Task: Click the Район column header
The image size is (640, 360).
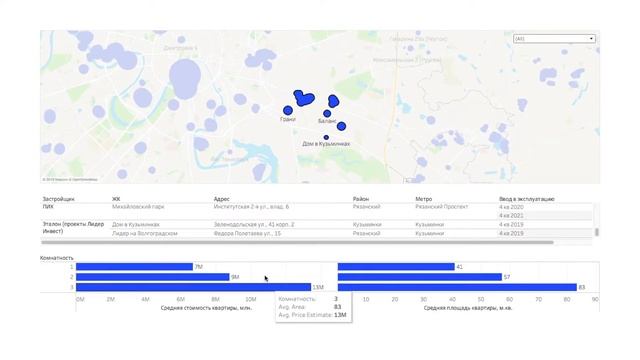Action: (361, 199)
